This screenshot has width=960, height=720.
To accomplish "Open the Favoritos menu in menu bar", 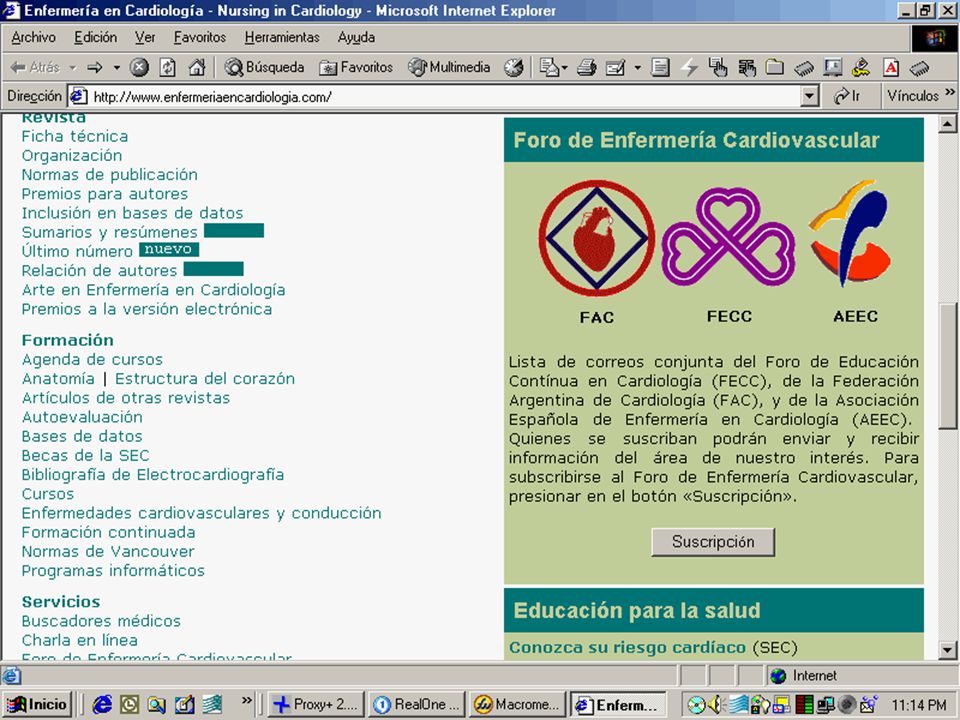I will [200, 37].
